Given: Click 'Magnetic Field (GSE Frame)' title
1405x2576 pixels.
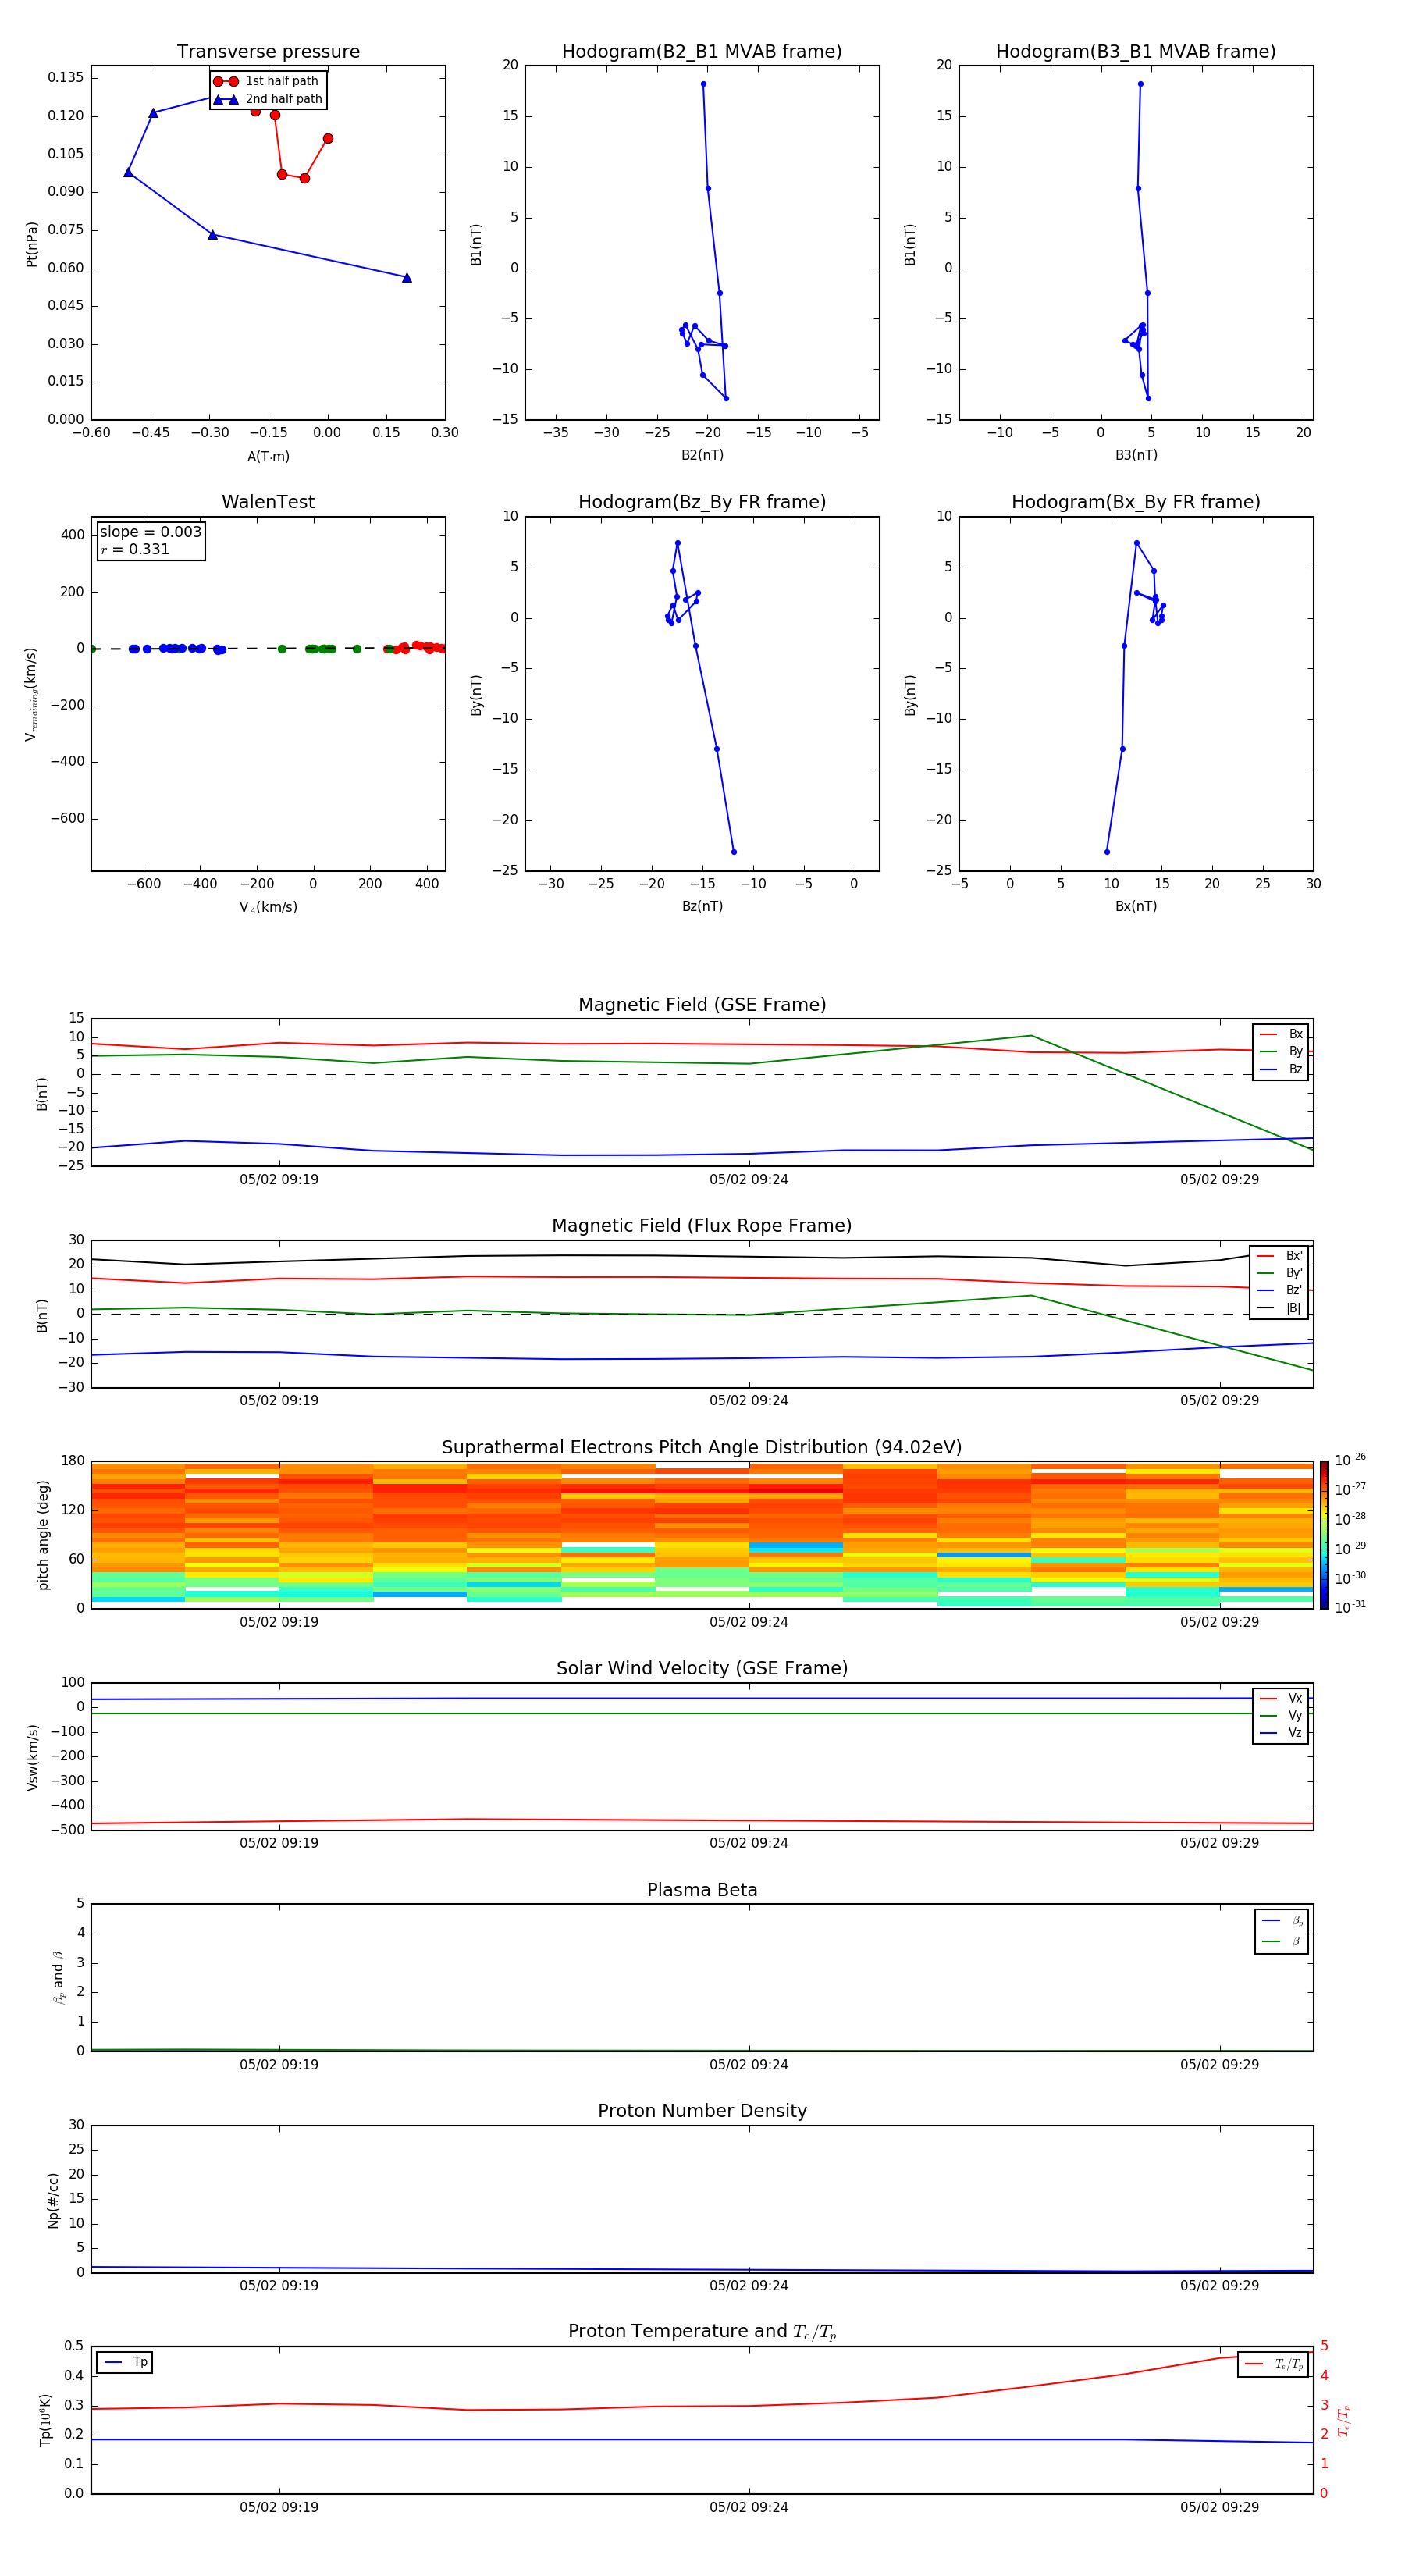Looking at the screenshot, I should pos(702,1005).
